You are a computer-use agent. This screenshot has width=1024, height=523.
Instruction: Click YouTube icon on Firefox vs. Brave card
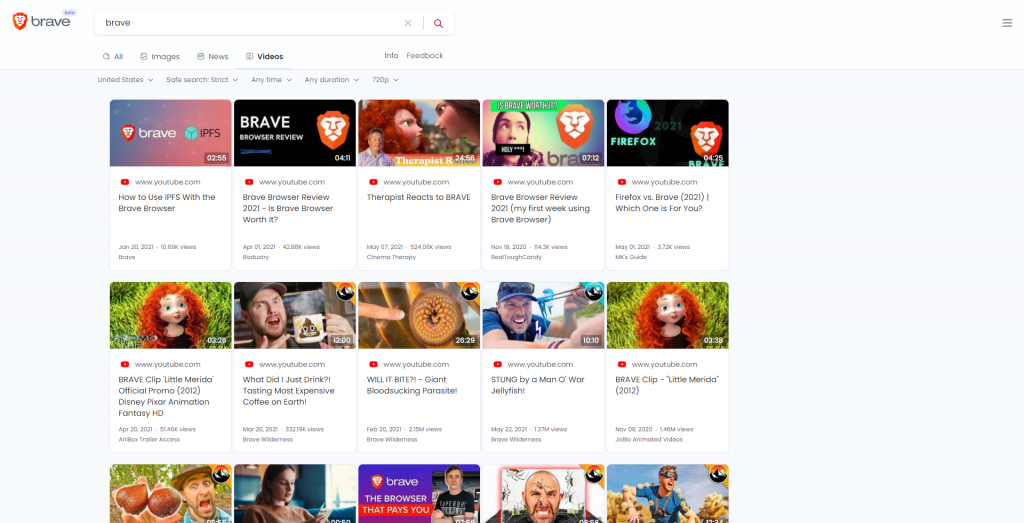(621, 182)
